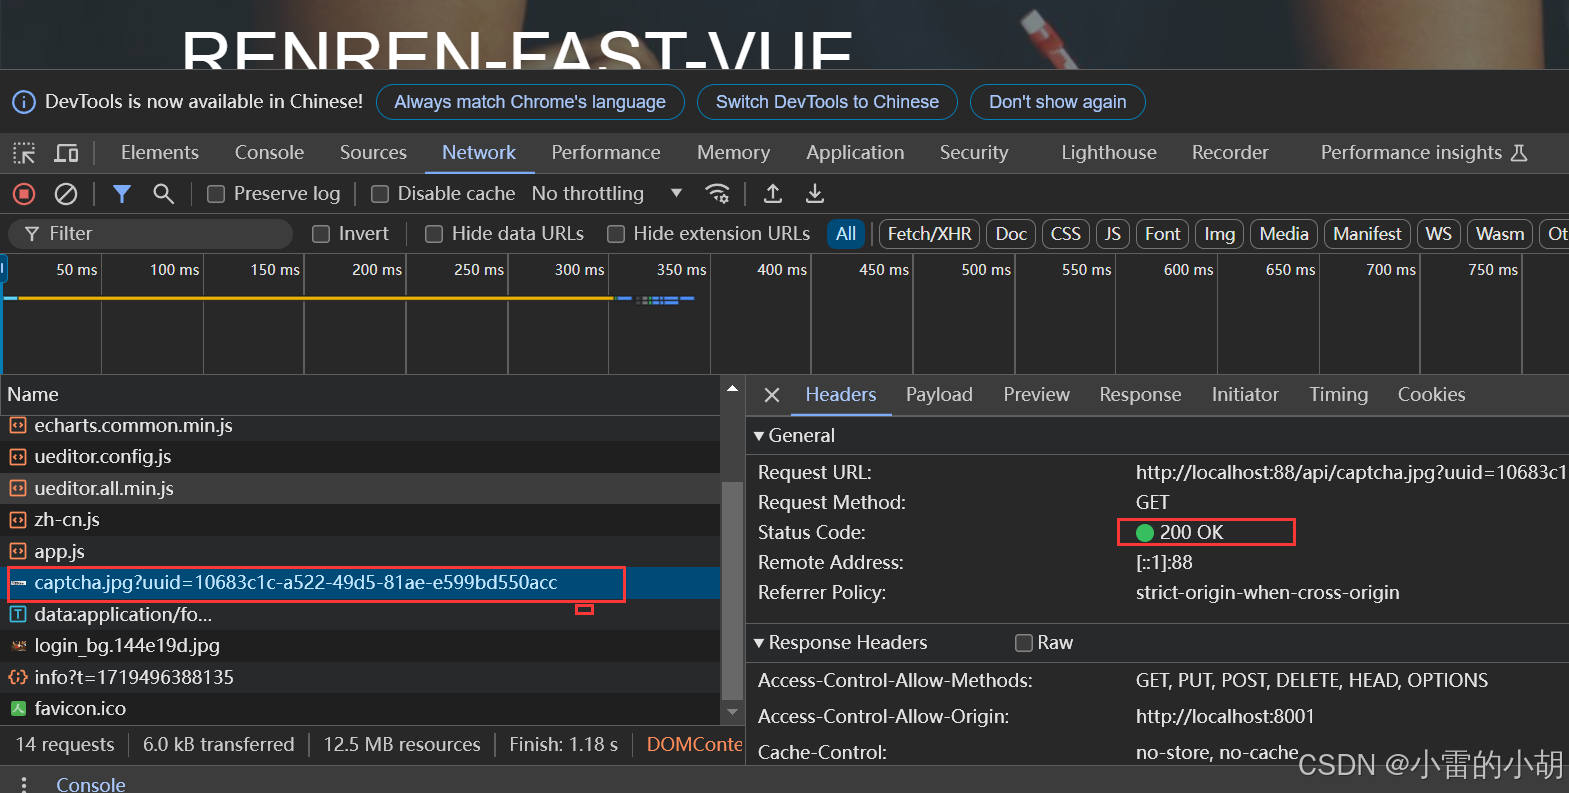The width and height of the screenshot is (1569, 793).
Task: Open network conditions wifi icon
Action: point(717,194)
